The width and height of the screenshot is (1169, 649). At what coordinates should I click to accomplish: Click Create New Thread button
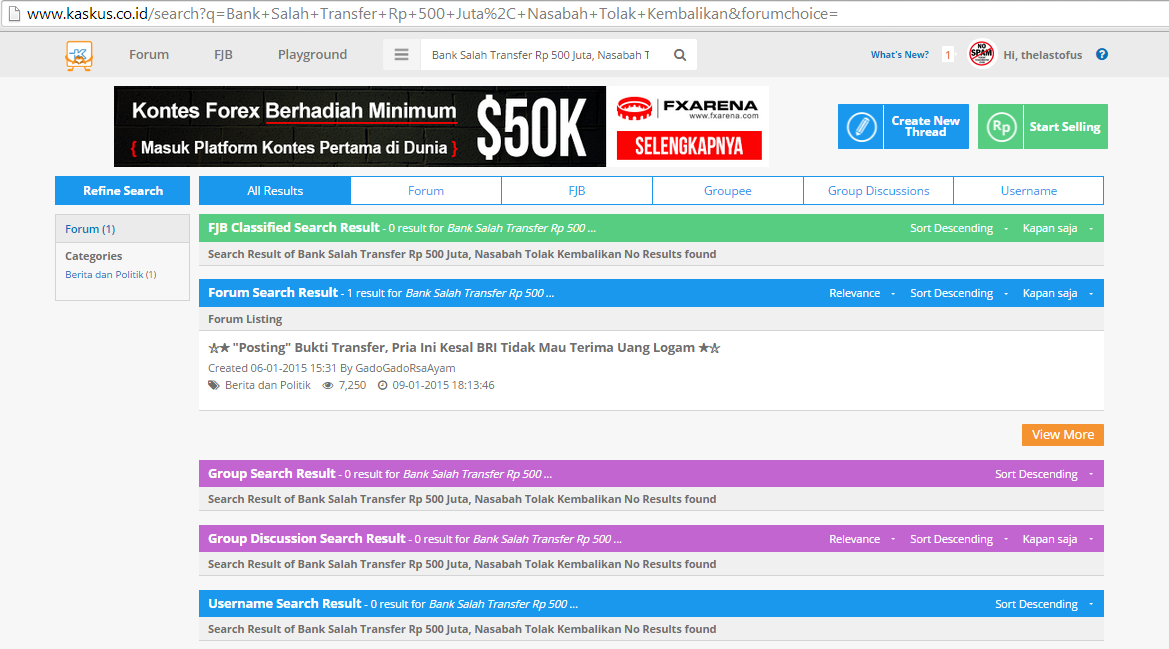904,126
